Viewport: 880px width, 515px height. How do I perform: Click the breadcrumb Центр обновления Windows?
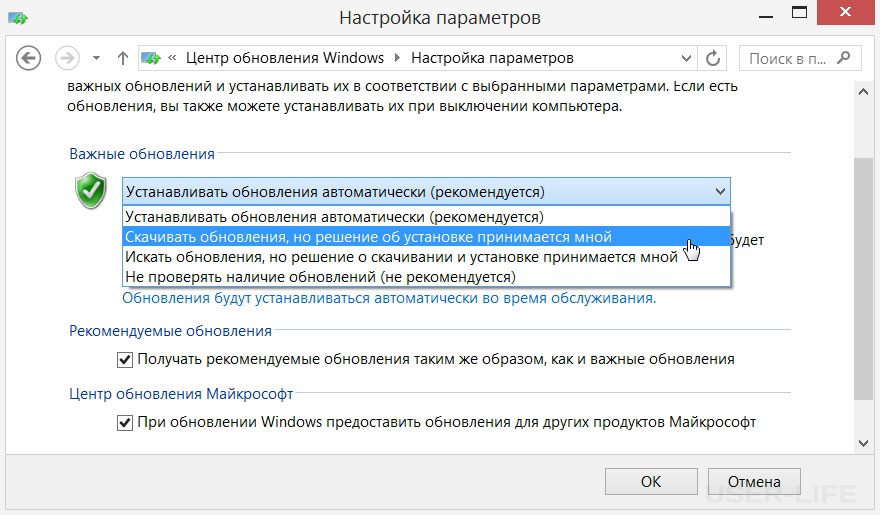tap(285, 58)
